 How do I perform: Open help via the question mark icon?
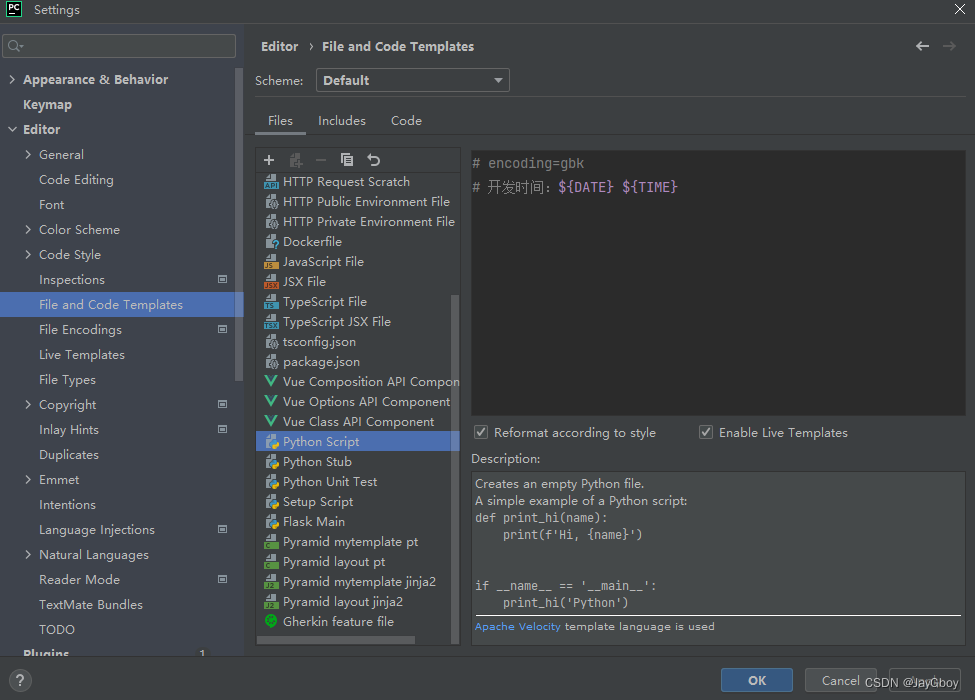(x=19, y=680)
